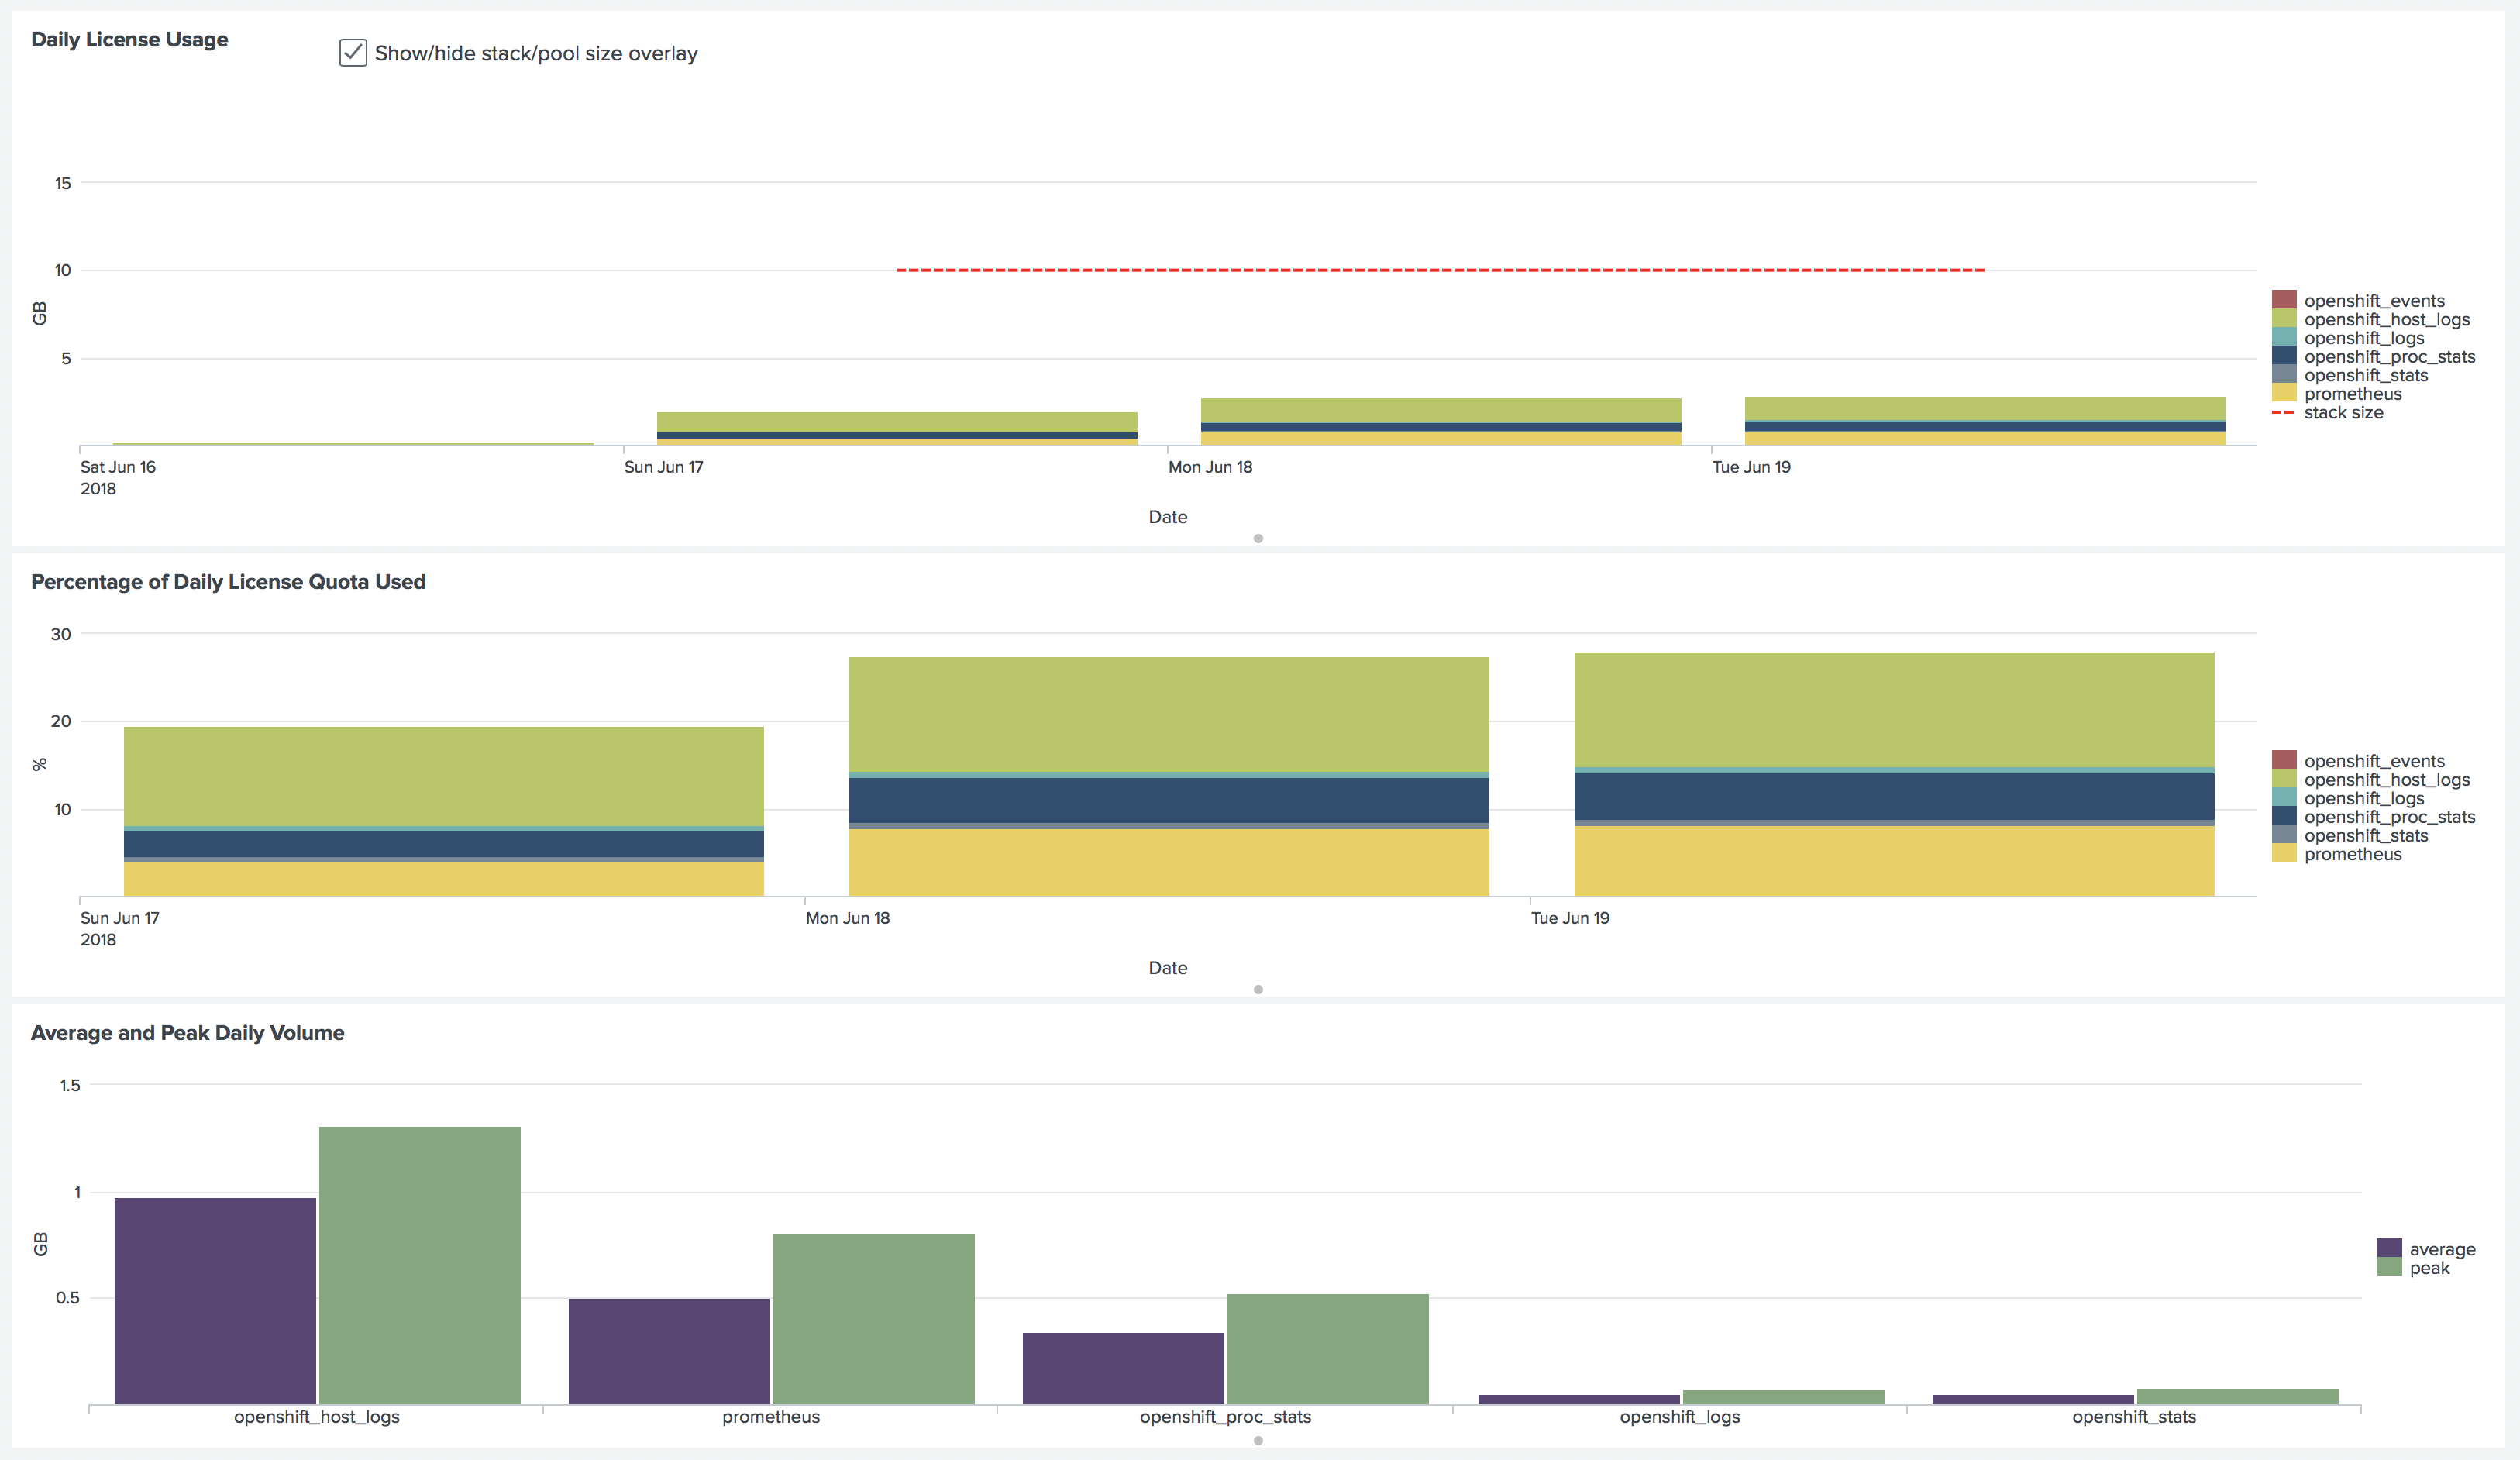Select Mon Jun 18 openshift_host_logs segment in usage chart
The width and height of the screenshot is (2520, 1460).
click(x=1441, y=410)
